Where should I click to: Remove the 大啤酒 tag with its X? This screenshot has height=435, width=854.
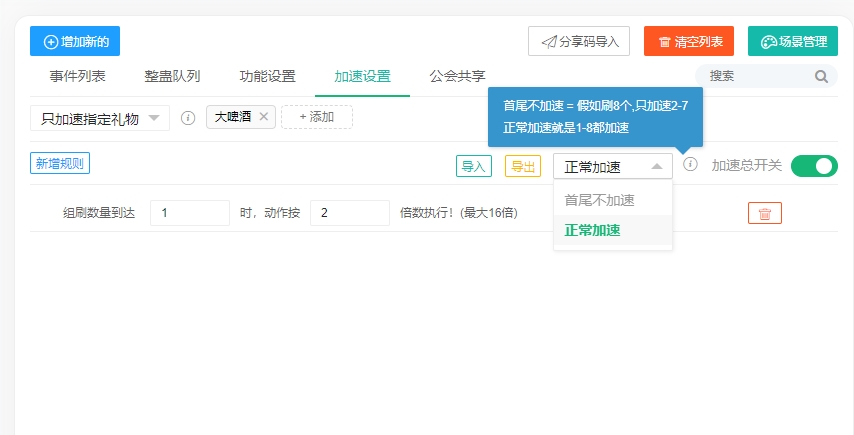tap(264, 117)
